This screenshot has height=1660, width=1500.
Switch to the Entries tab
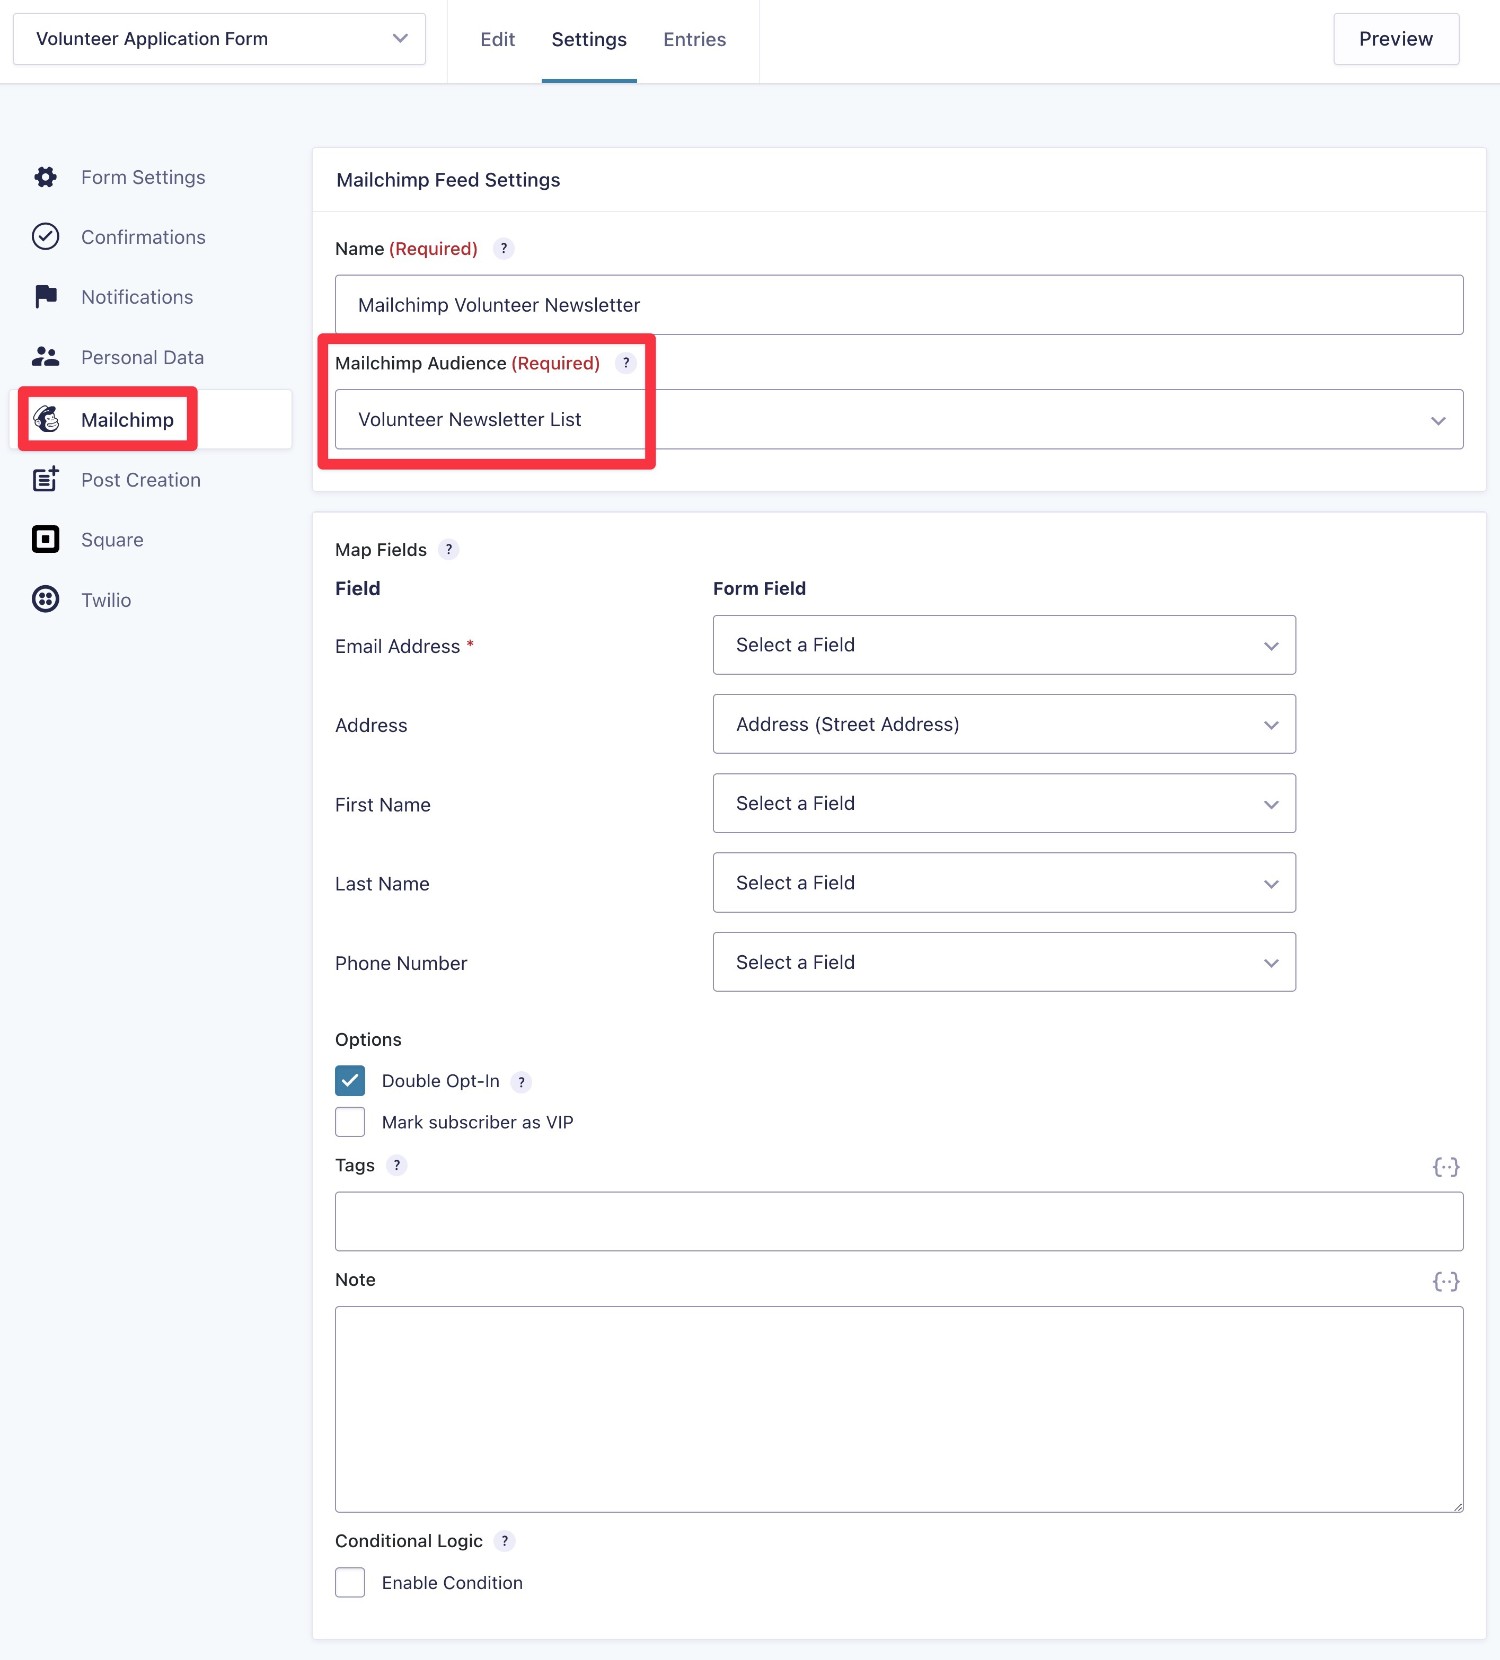click(x=695, y=40)
